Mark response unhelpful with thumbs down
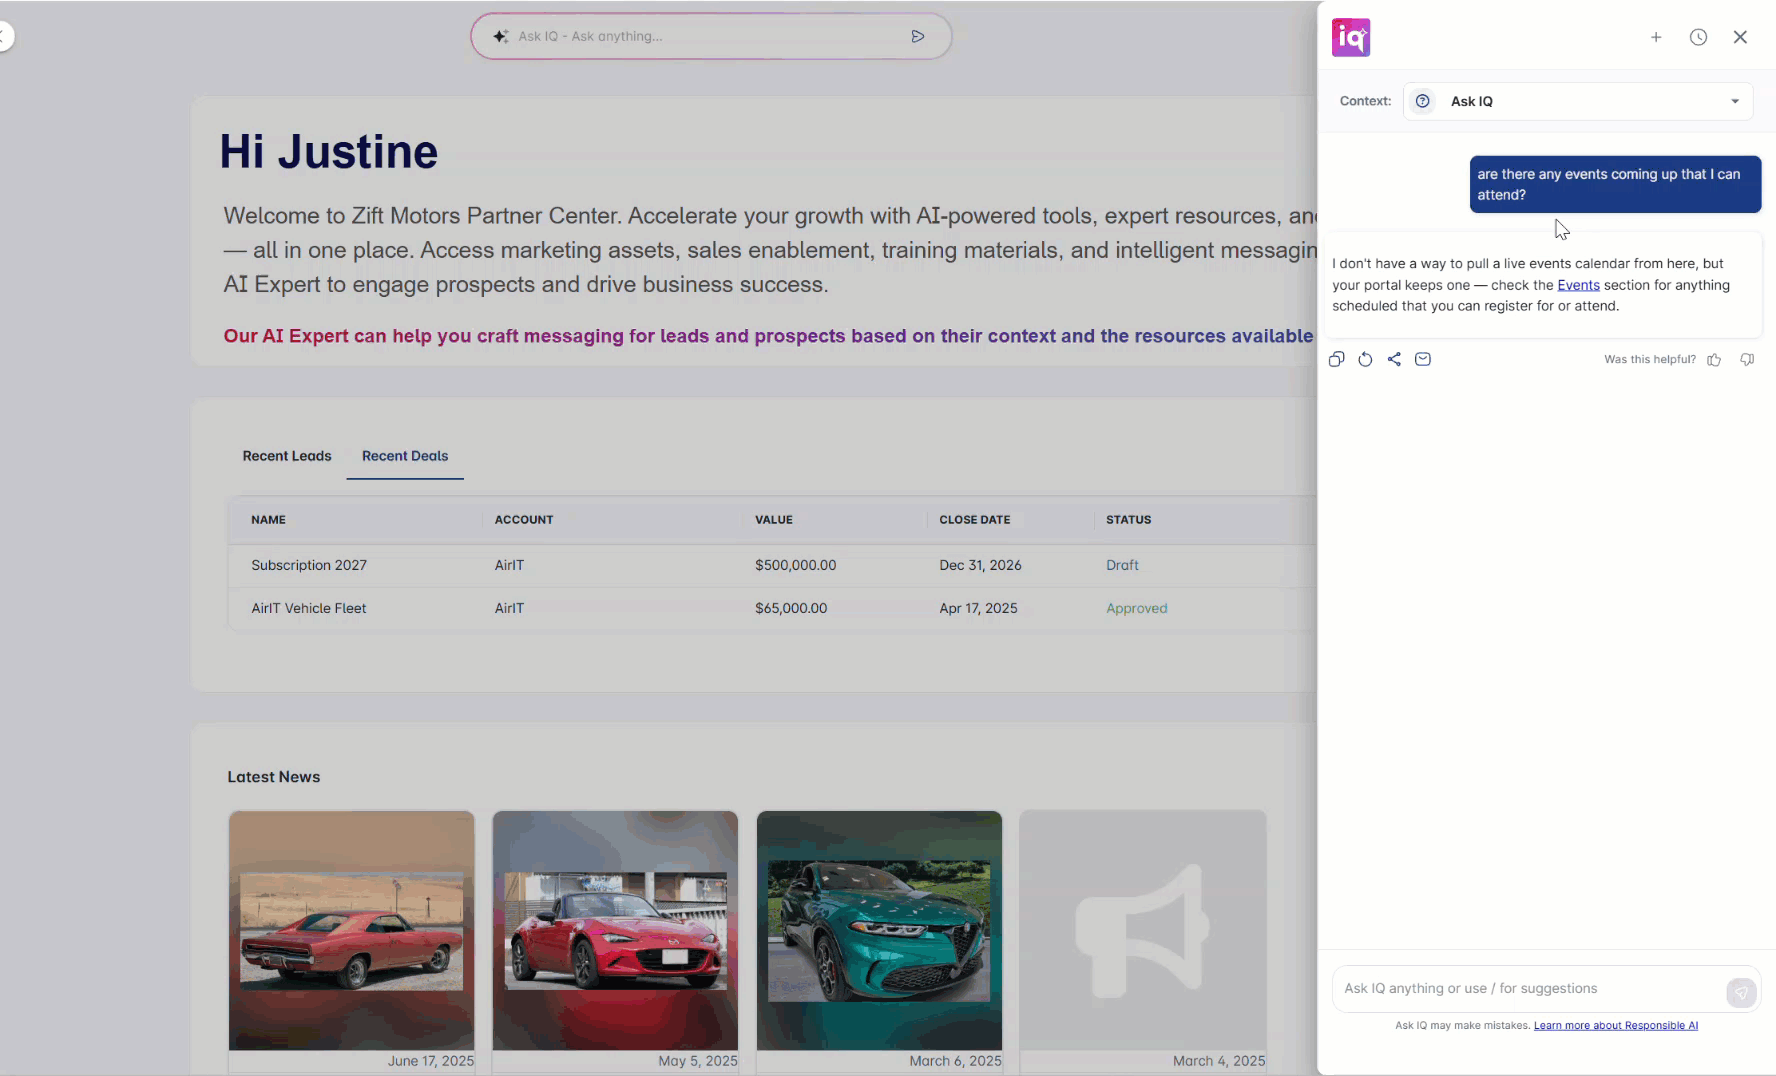Viewport: 1776px width, 1076px height. (1747, 359)
